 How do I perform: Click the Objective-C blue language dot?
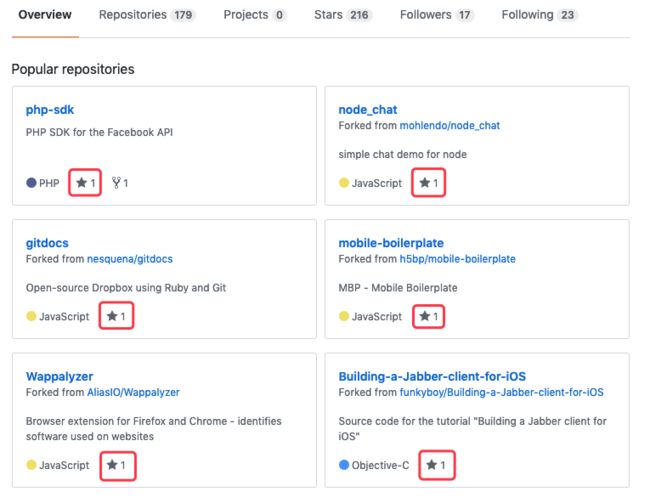pos(344,465)
